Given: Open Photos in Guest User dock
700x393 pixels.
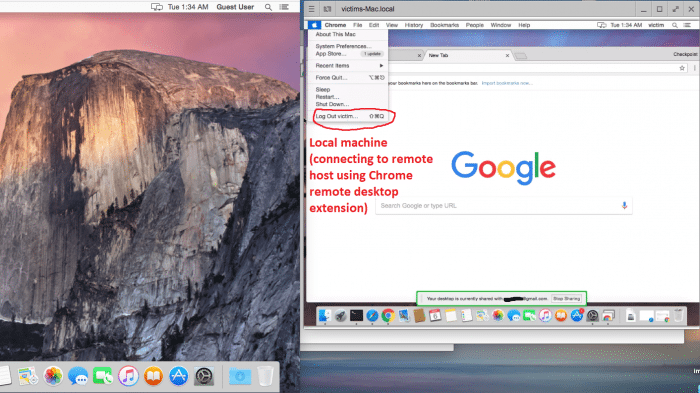Looking at the screenshot, I should 53,376.
